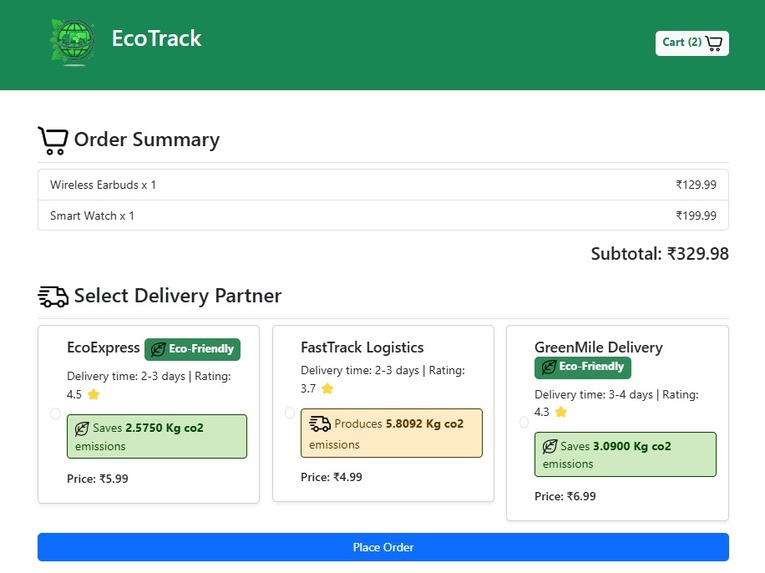
Task: Click the star next to rating 4.5
Action: click(93, 394)
